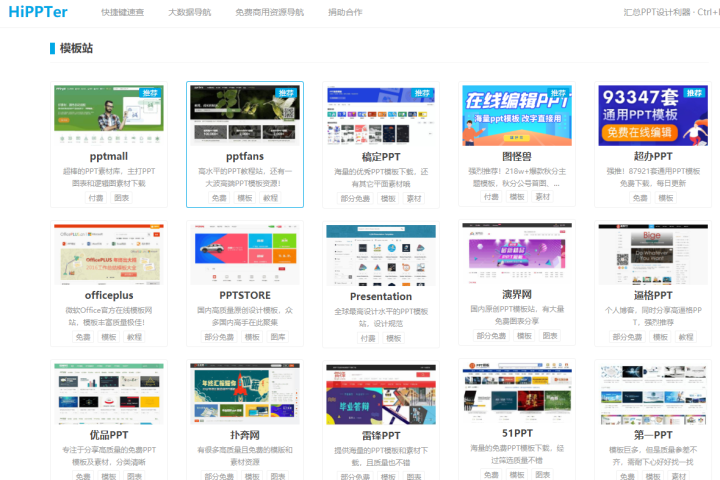Click the 图怪兽 title link

tap(517, 156)
